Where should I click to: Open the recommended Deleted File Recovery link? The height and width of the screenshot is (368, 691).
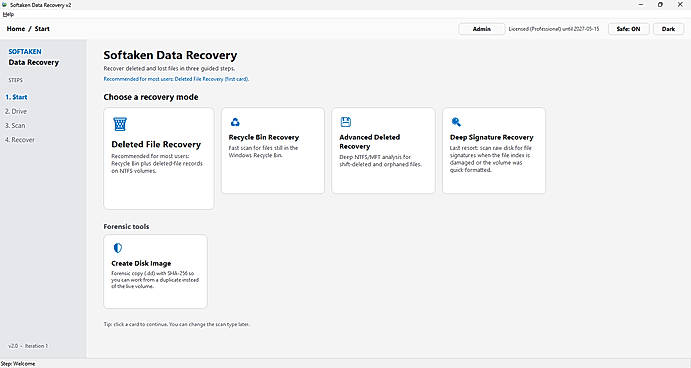176,79
